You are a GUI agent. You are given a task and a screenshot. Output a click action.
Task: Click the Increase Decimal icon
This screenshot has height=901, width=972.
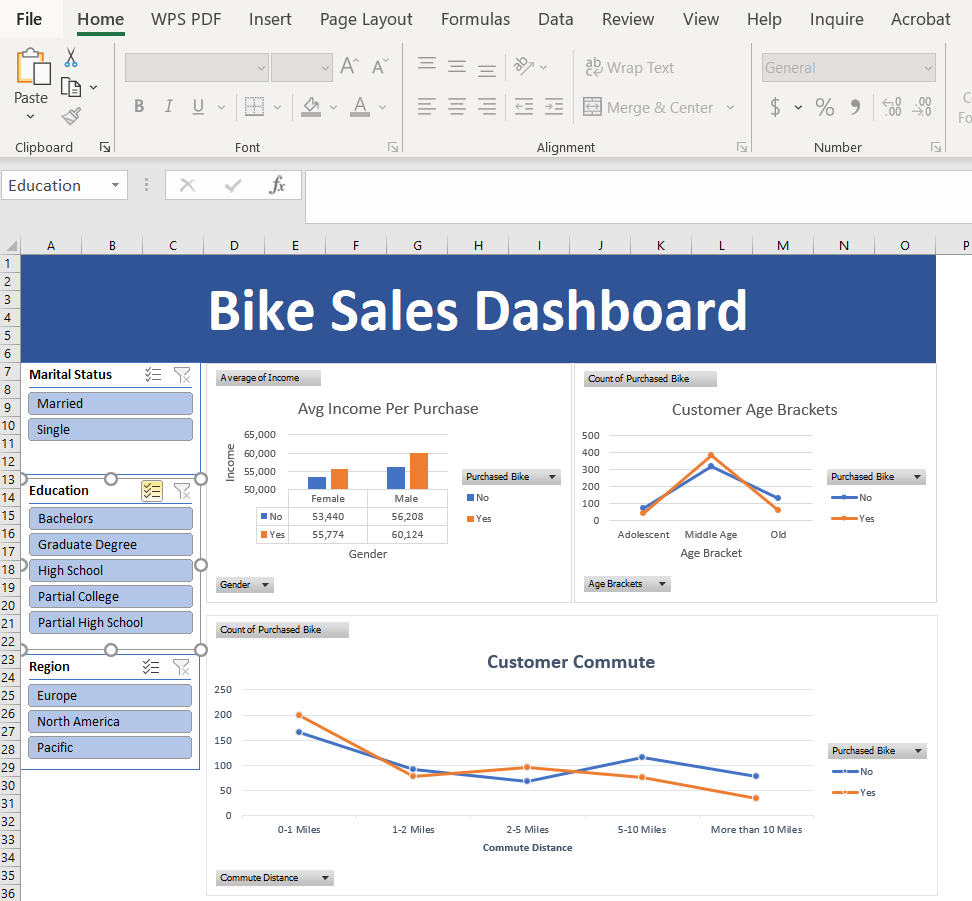click(x=892, y=107)
